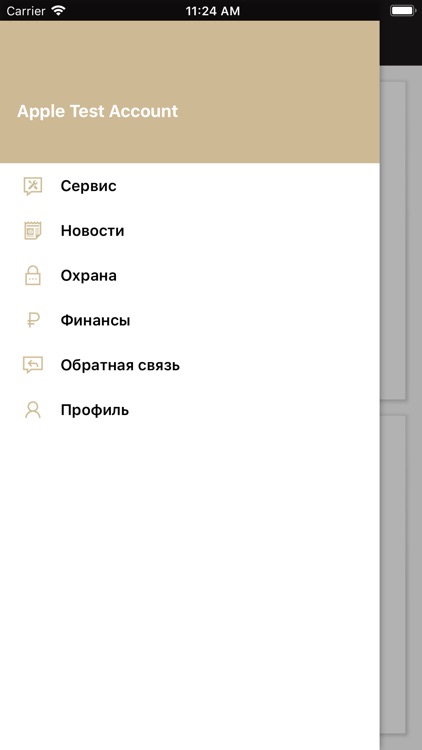The height and width of the screenshot is (750, 422).
Task: Click the person Профиль icon
Action: [33, 410]
